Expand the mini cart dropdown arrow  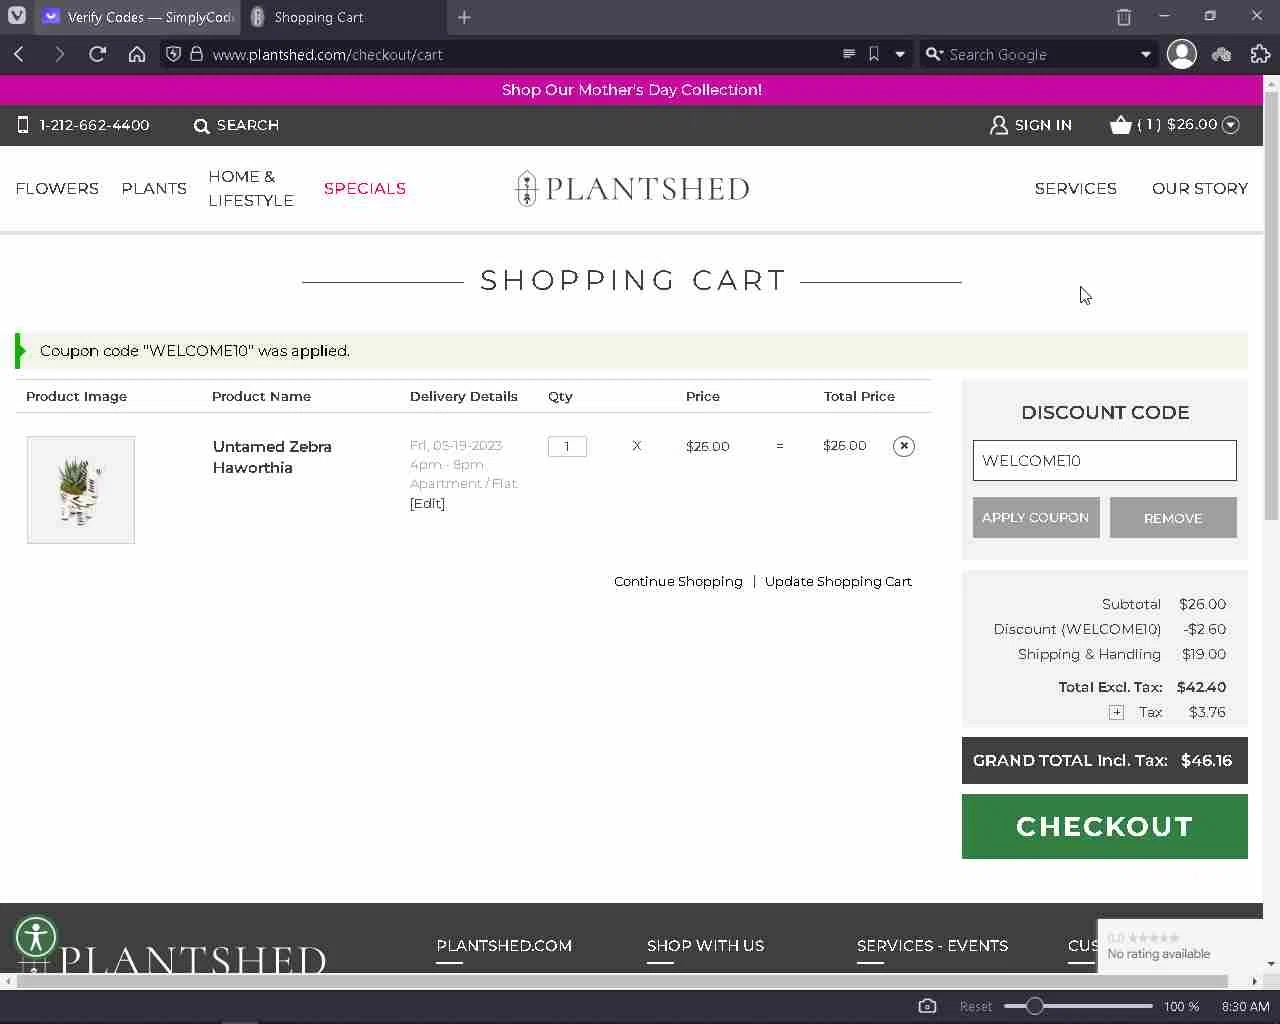click(x=1231, y=125)
